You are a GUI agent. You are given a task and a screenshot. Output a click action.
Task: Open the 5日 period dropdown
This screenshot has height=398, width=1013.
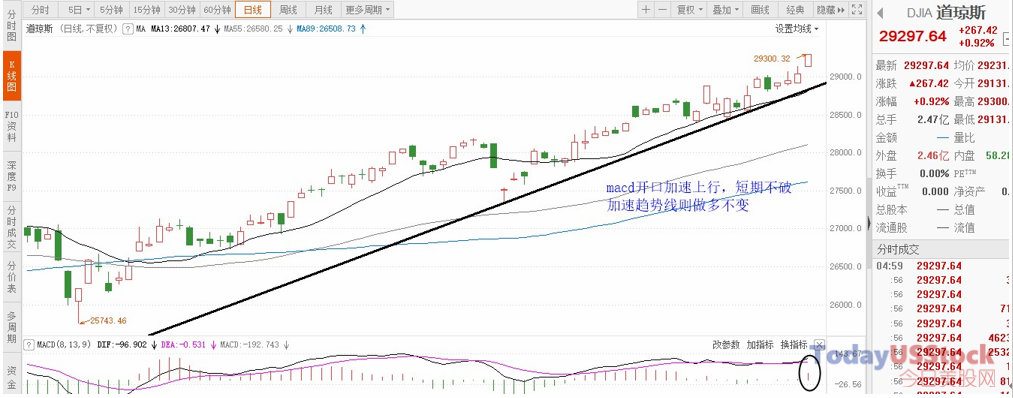pos(78,10)
